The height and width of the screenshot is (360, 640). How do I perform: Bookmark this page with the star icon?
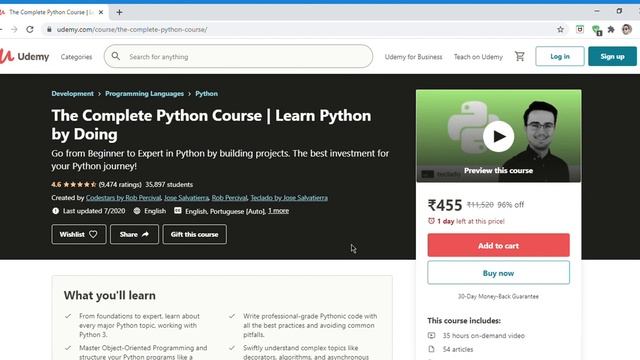(560, 29)
